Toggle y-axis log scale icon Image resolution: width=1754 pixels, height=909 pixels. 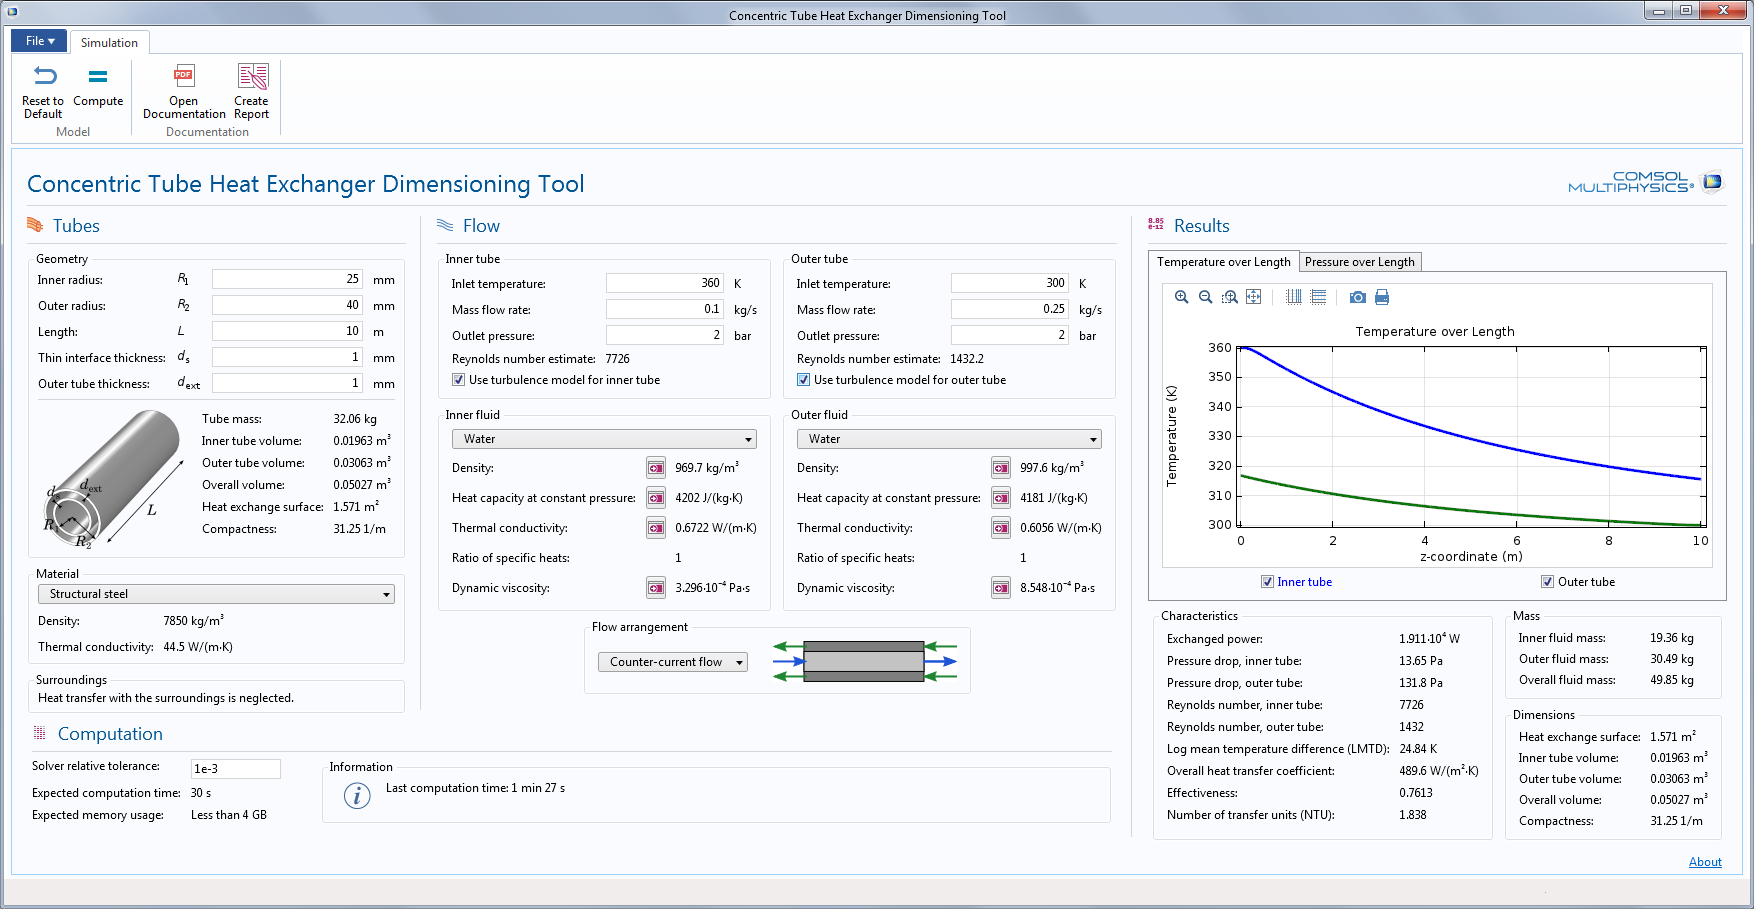[1318, 297]
